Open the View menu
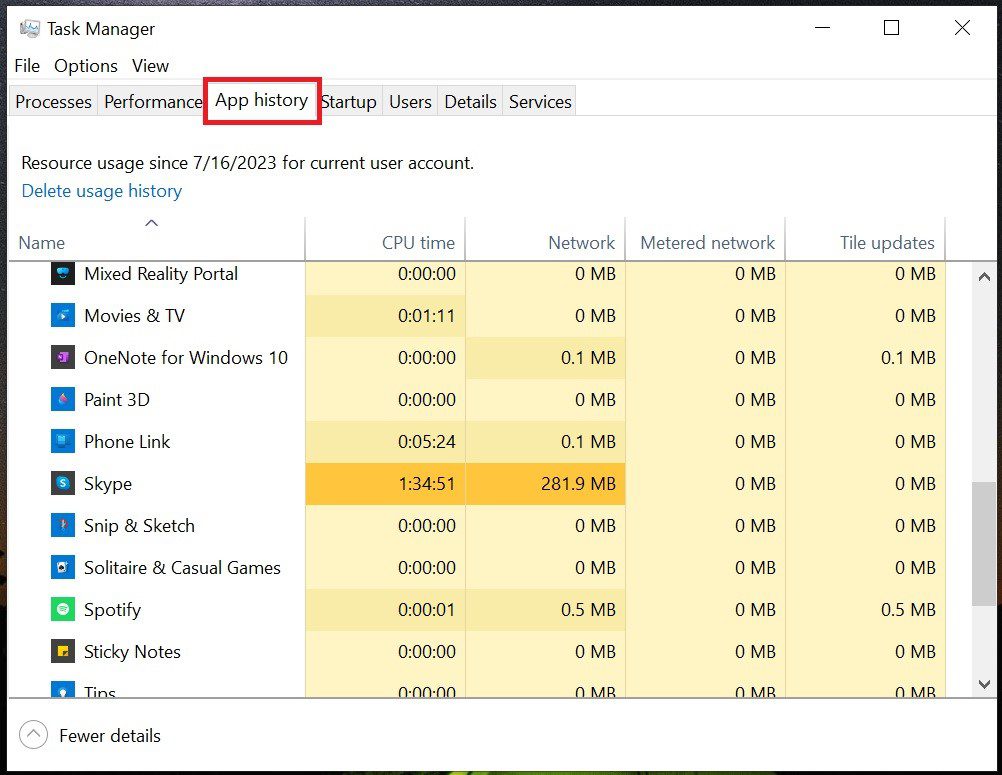1002x775 pixels. 150,66
